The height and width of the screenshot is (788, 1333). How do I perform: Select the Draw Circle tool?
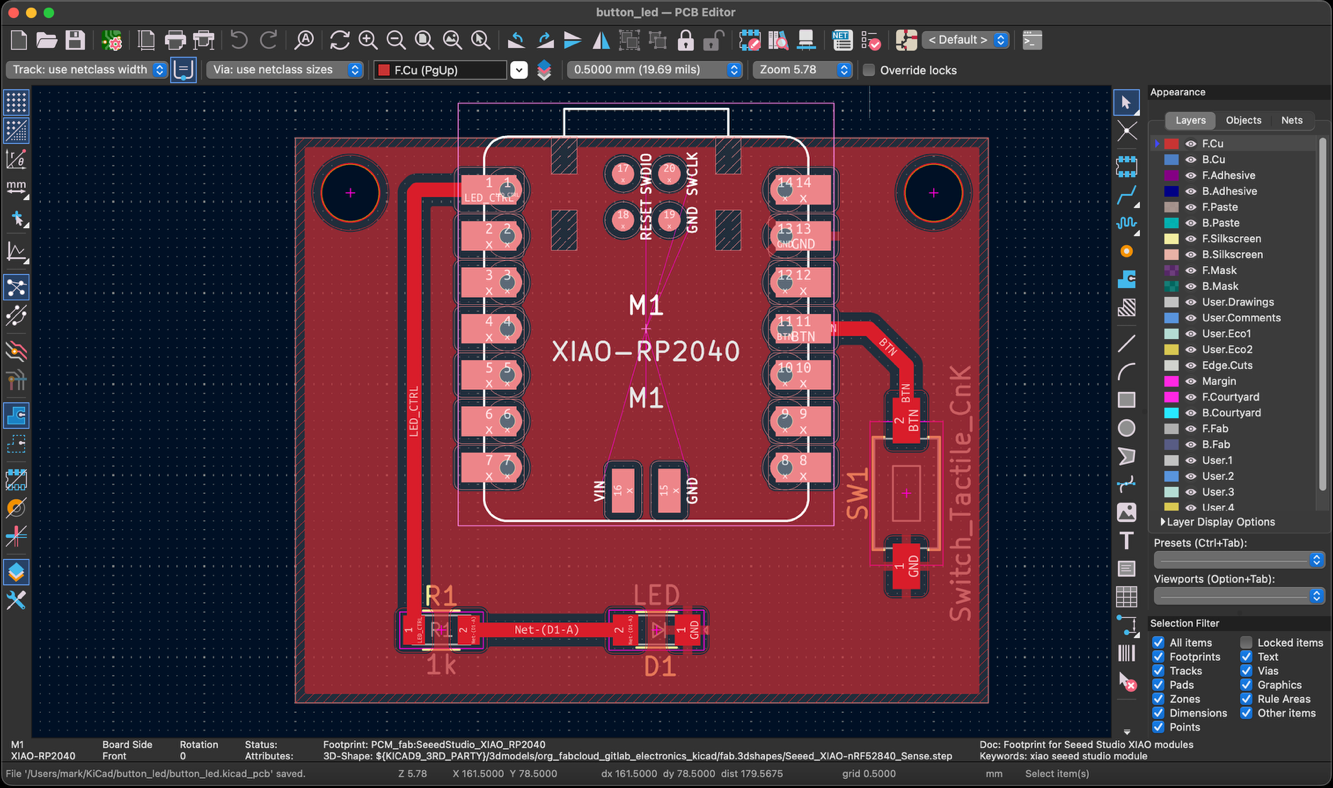[x=1127, y=428]
